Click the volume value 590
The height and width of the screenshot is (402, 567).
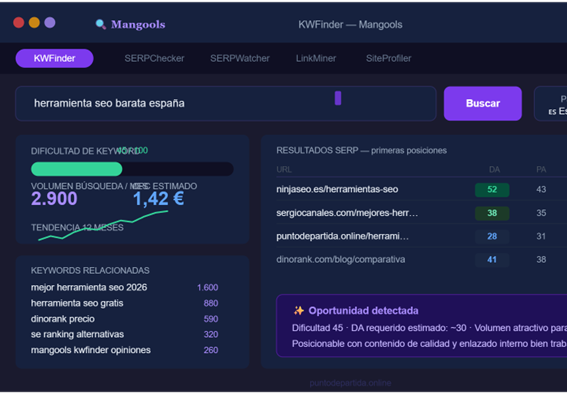(211, 319)
